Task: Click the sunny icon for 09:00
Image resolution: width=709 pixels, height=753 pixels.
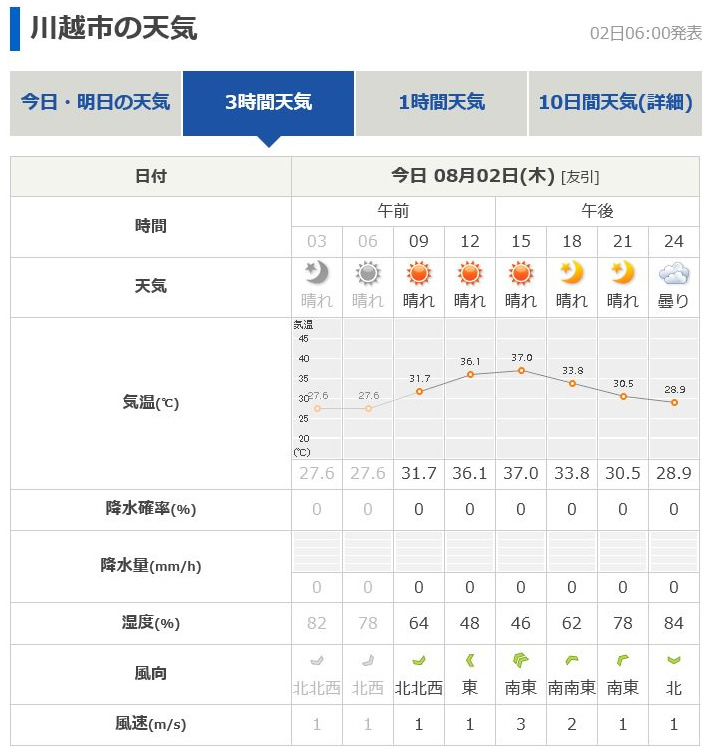Action: [419, 273]
